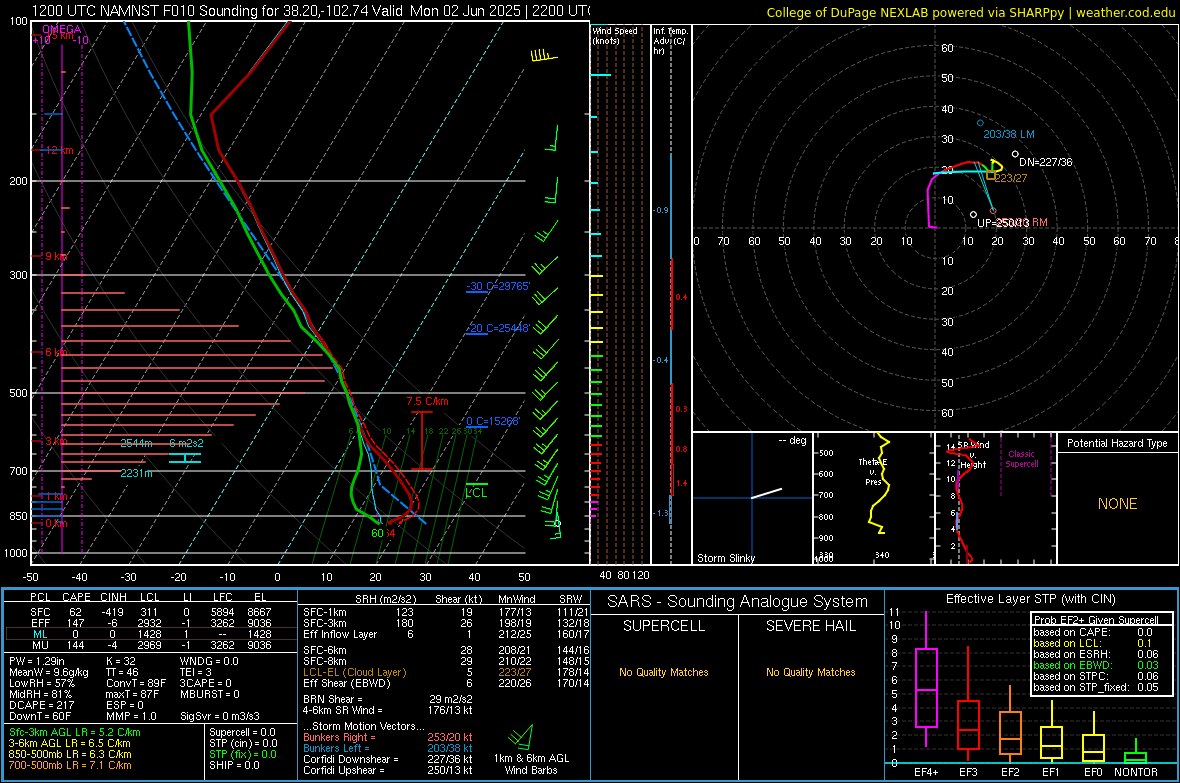Click the Corfidi Downshear vector line
Image resolution: width=1180 pixels, height=783 pixels.
[388, 759]
